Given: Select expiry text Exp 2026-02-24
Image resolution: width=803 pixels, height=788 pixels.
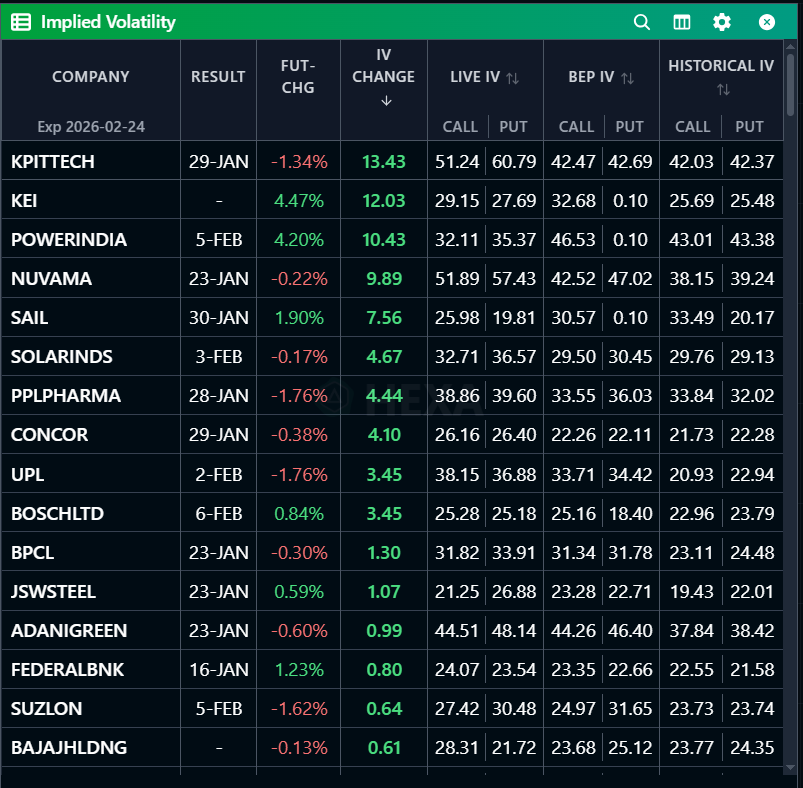Looking at the screenshot, I should (x=91, y=126).
